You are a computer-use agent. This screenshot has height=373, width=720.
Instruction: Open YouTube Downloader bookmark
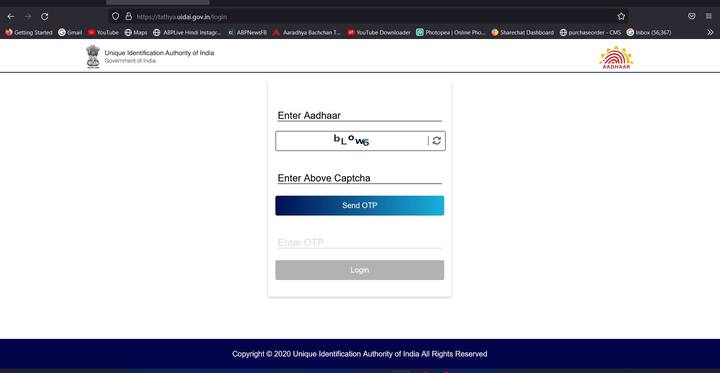379,33
